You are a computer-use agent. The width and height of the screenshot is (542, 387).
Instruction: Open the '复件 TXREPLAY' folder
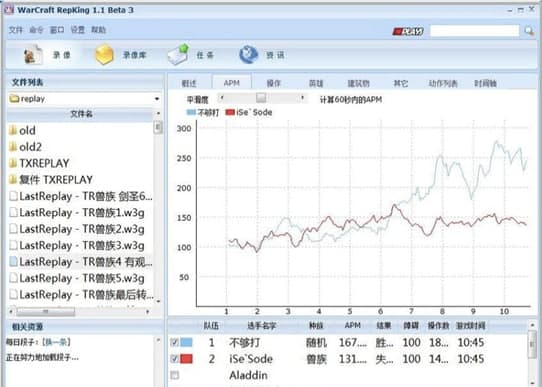[51, 180]
